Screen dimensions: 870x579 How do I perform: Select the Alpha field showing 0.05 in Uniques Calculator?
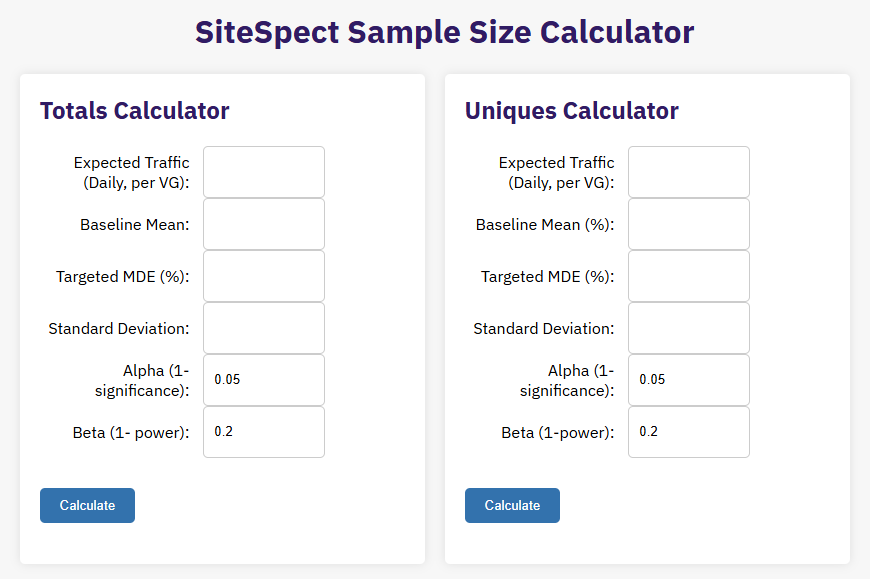[688, 380]
